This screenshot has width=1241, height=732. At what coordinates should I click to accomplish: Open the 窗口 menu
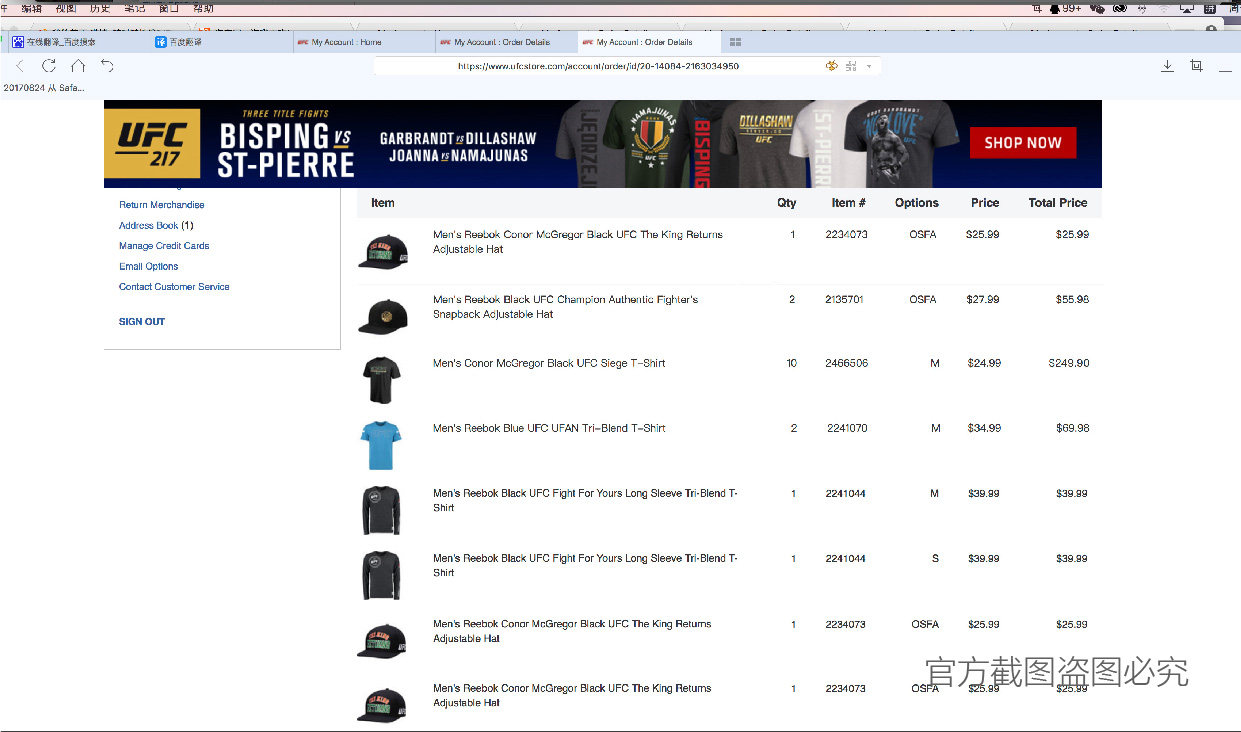168,7
